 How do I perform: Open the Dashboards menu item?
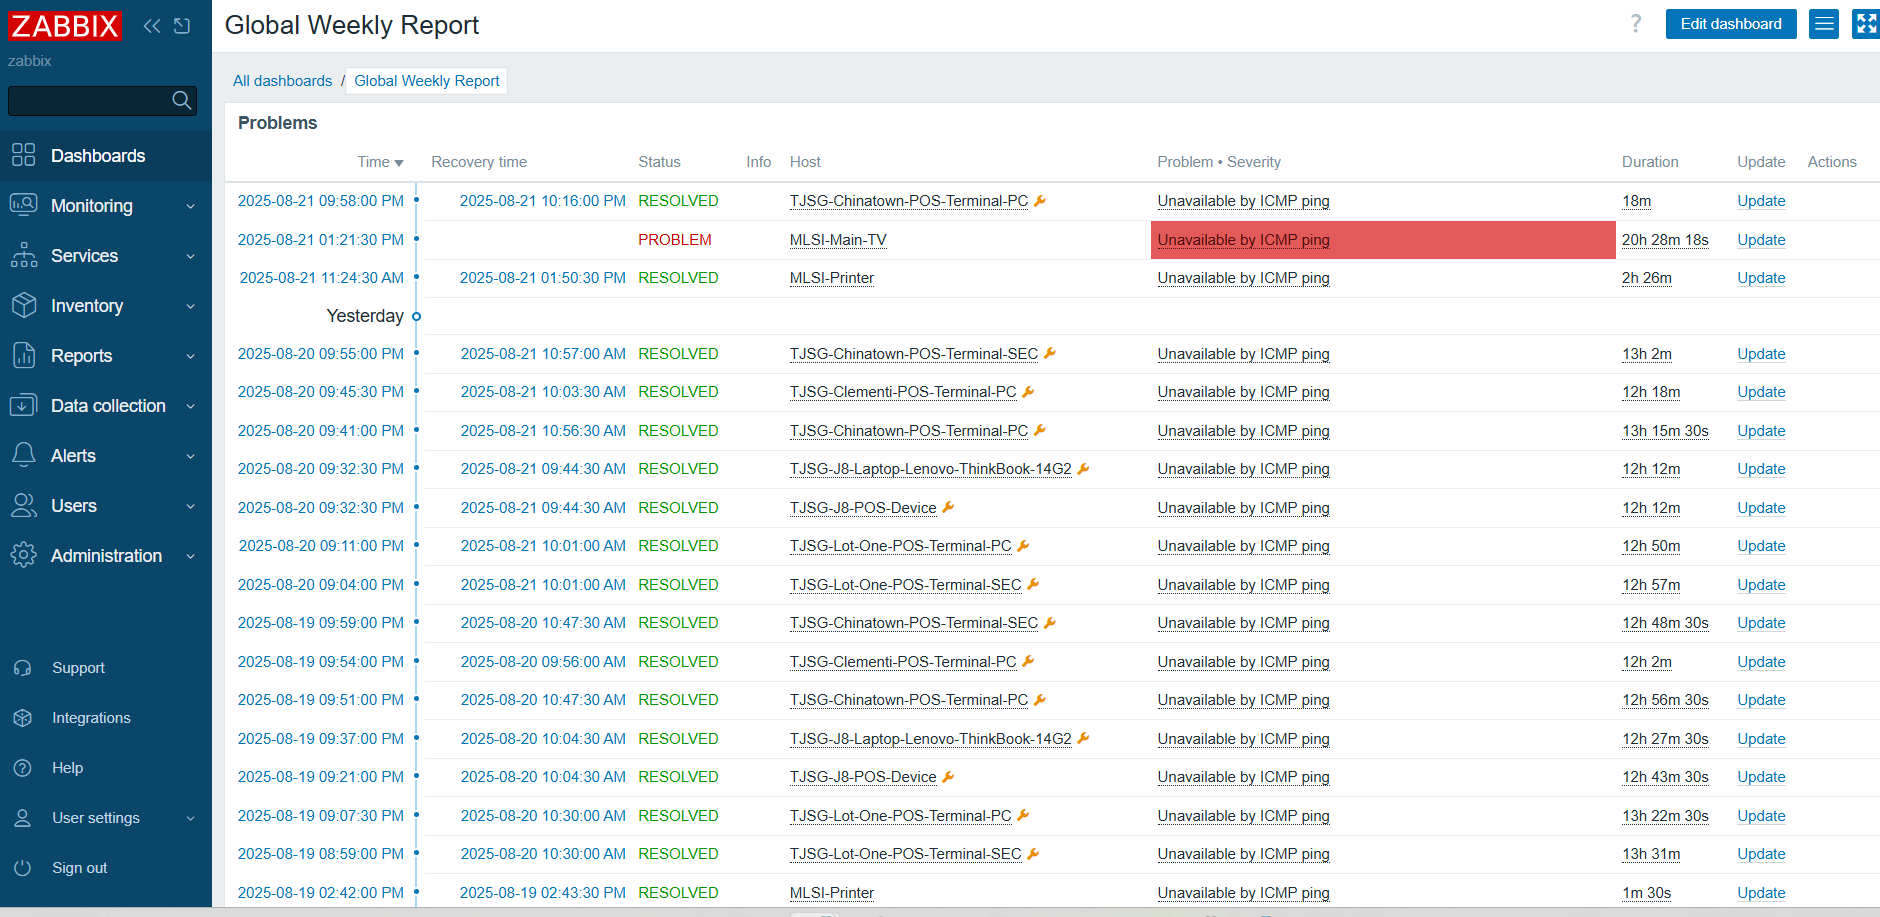(98, 156)
